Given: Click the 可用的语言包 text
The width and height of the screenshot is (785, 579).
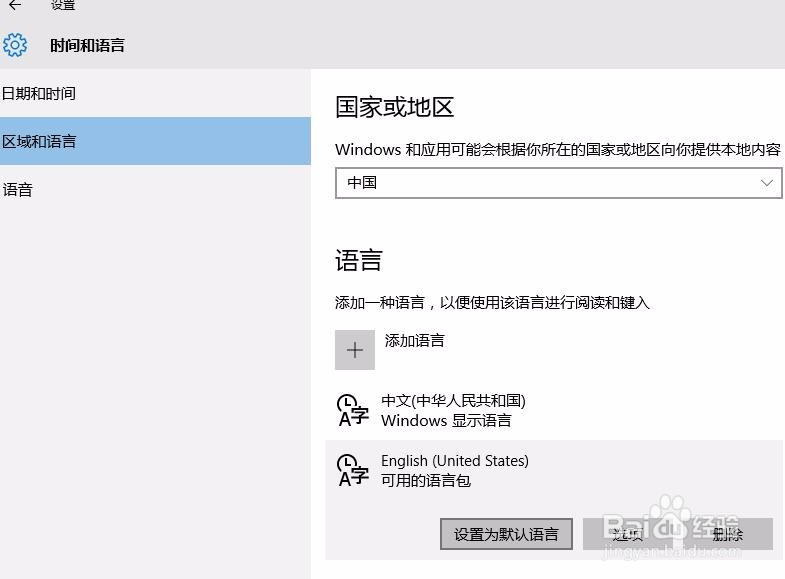Looking at the screenshot, I should tap(426, 481).
